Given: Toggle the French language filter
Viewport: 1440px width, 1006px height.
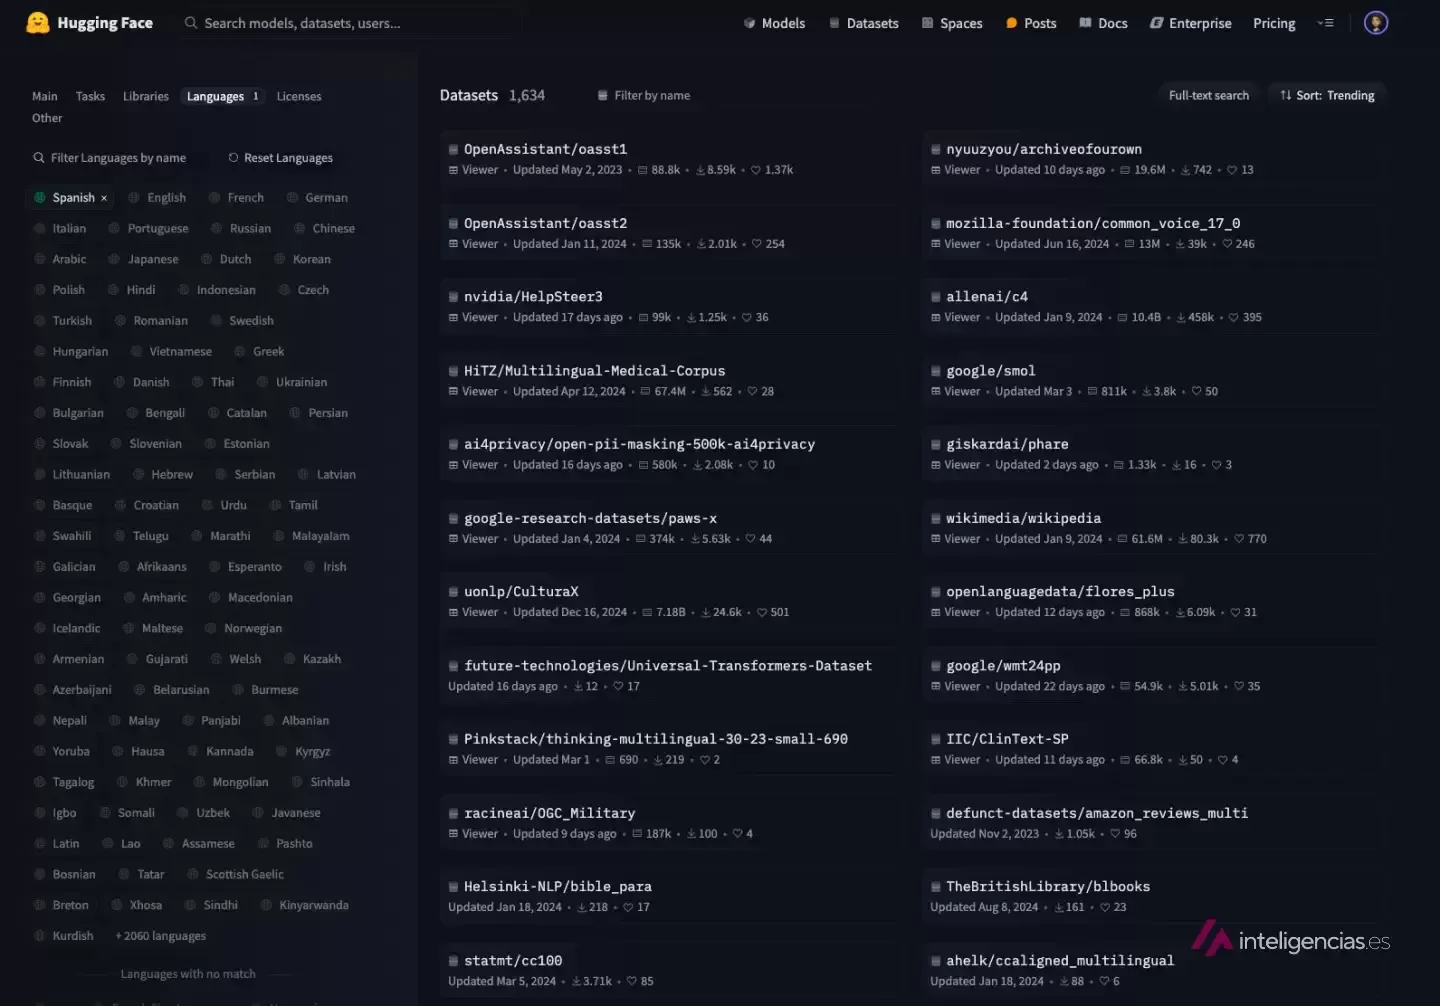Looking at the screenshot, I should 236,198.
